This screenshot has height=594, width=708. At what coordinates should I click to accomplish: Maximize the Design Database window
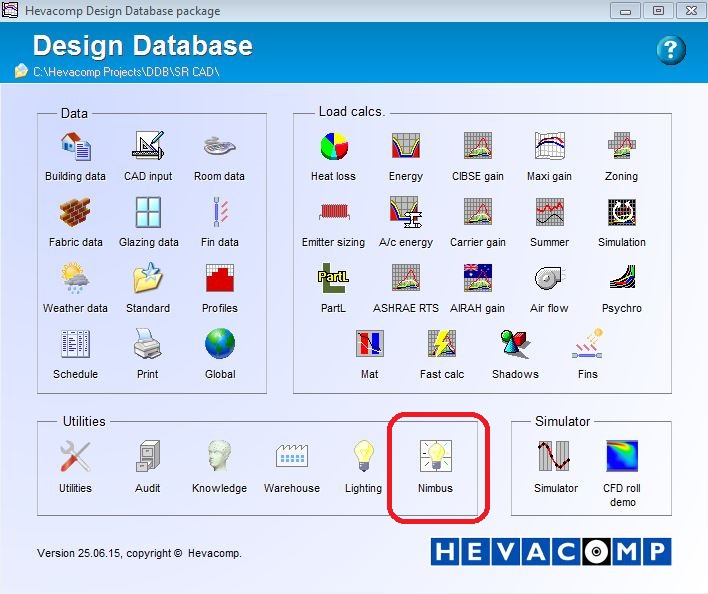[658, 11]
